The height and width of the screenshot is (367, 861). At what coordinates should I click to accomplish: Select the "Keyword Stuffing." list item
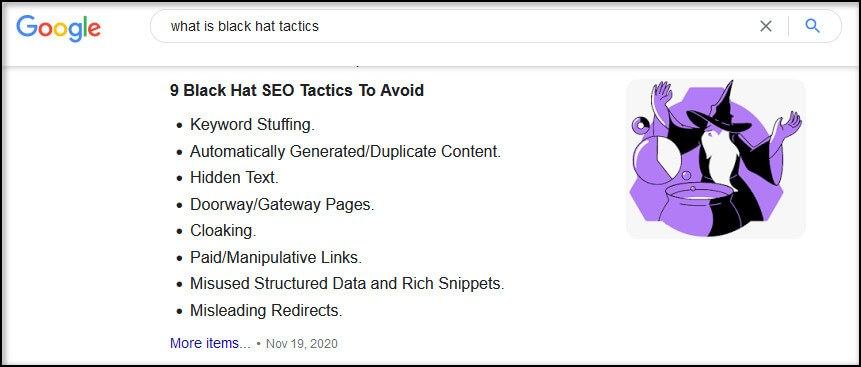pyautogui.click(x=252, y=125)
